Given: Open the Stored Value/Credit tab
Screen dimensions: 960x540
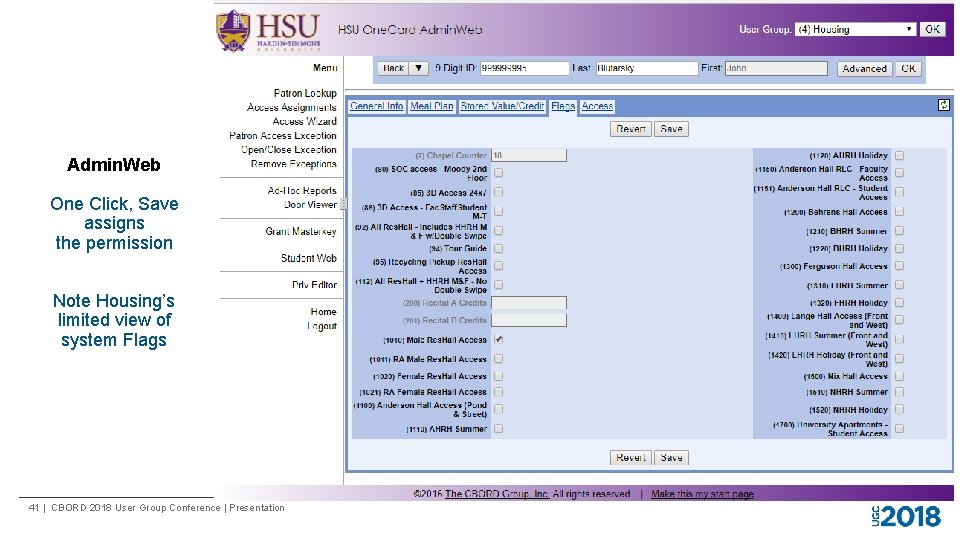Looking at the screenshot, I should [x=502, y=106].
